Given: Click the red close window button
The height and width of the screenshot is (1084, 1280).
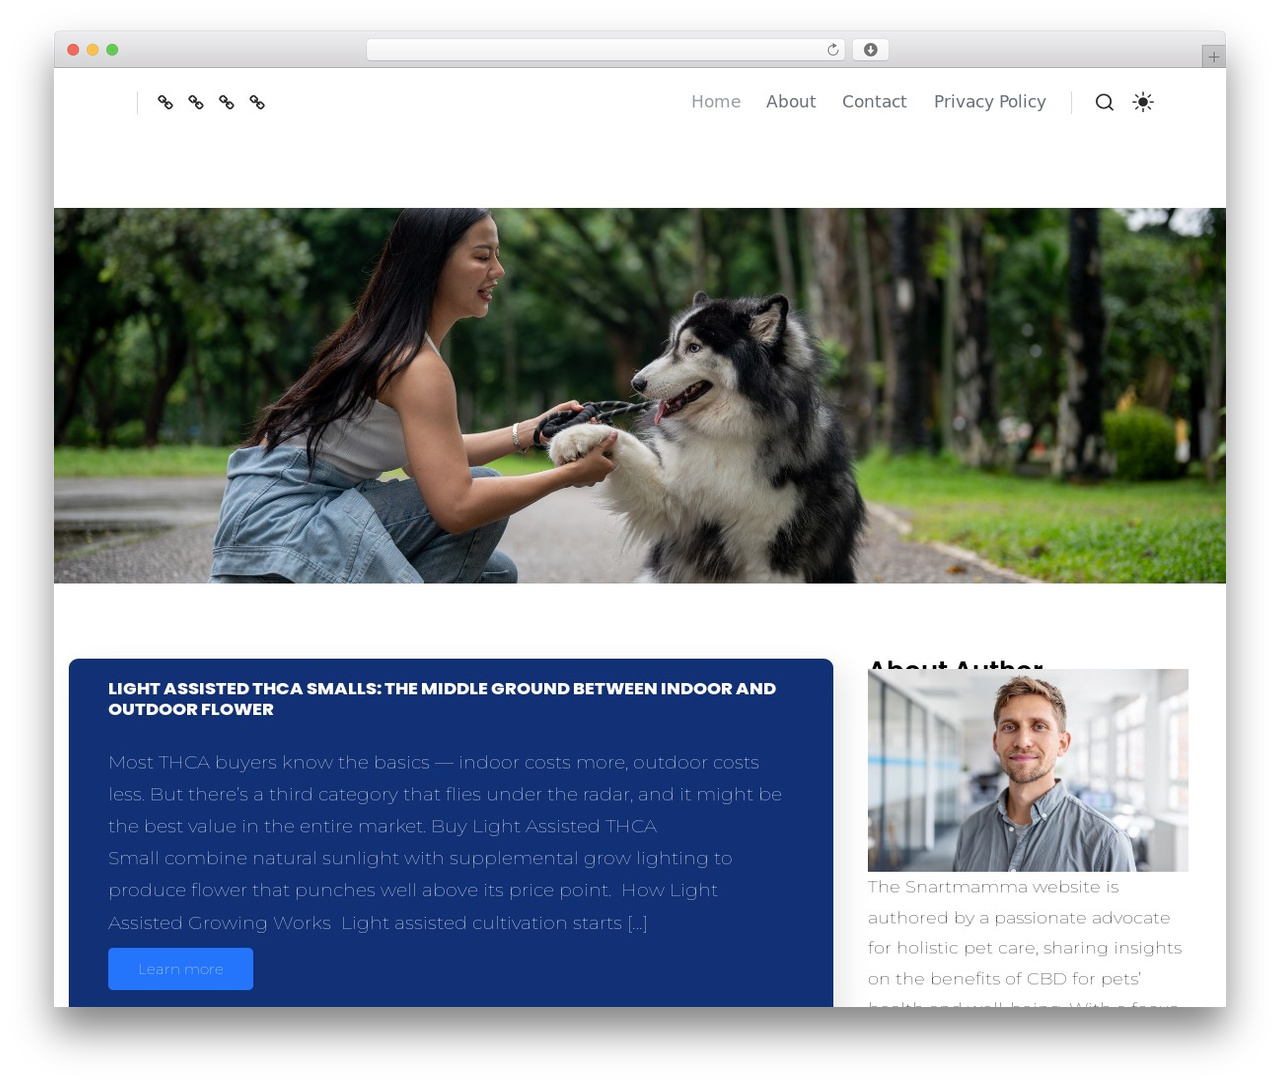Looking at the screenshot, I should click(x=73, y=50).
